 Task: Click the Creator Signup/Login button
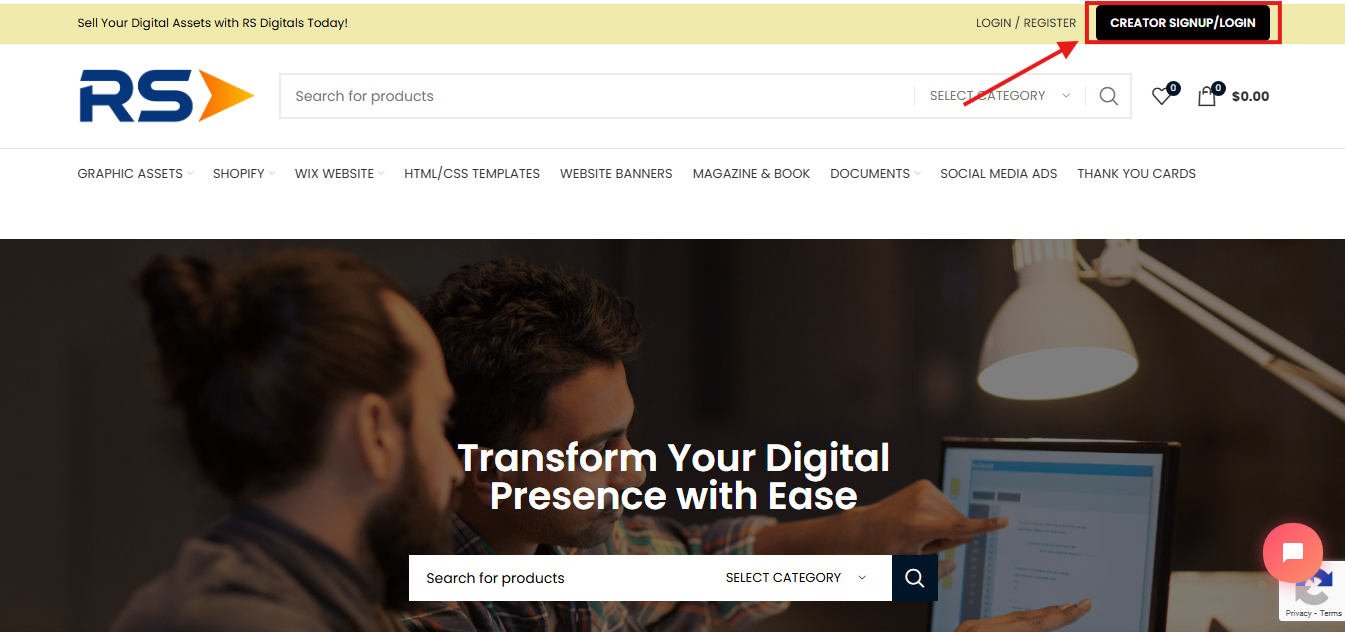(1183, 23)
